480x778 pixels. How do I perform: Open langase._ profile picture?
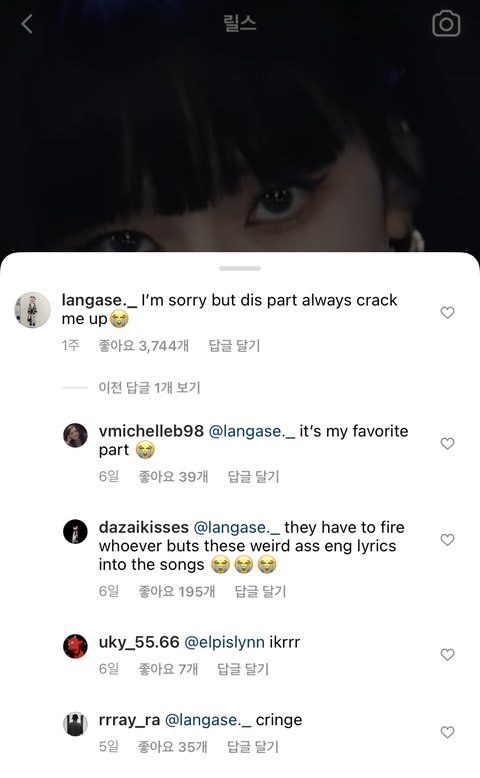click(x=32, y=310)
